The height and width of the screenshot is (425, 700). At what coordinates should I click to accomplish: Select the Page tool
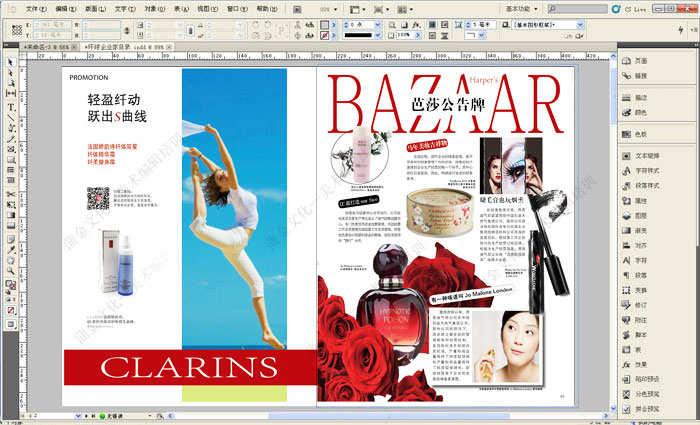click(11, 83)
